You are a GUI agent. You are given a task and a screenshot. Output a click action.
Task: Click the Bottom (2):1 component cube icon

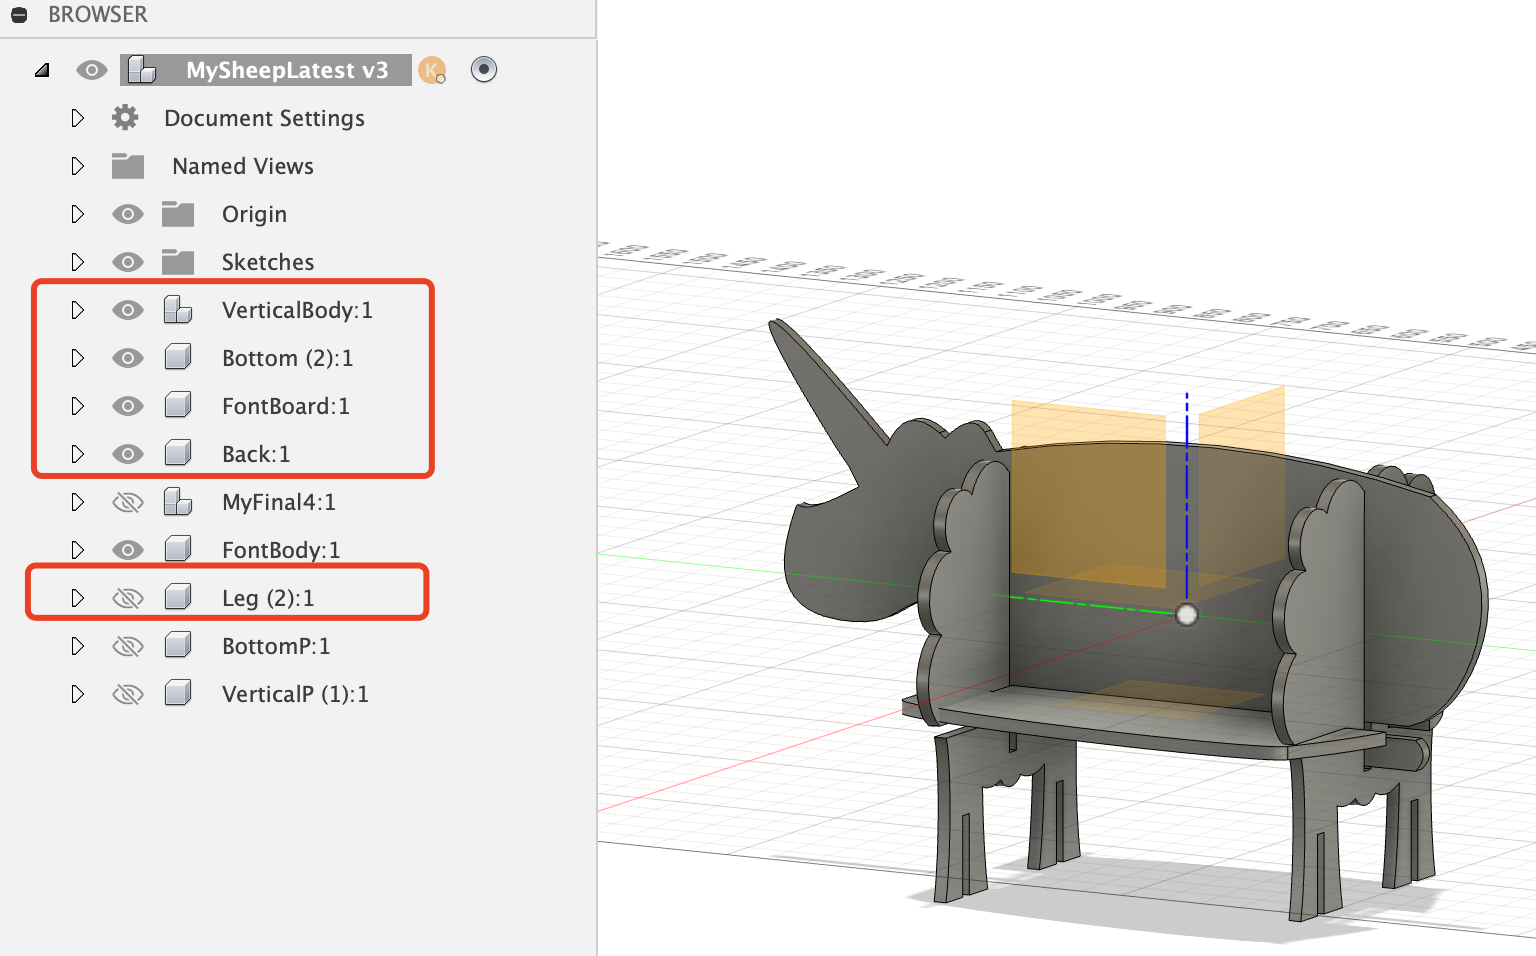point(178,358)
